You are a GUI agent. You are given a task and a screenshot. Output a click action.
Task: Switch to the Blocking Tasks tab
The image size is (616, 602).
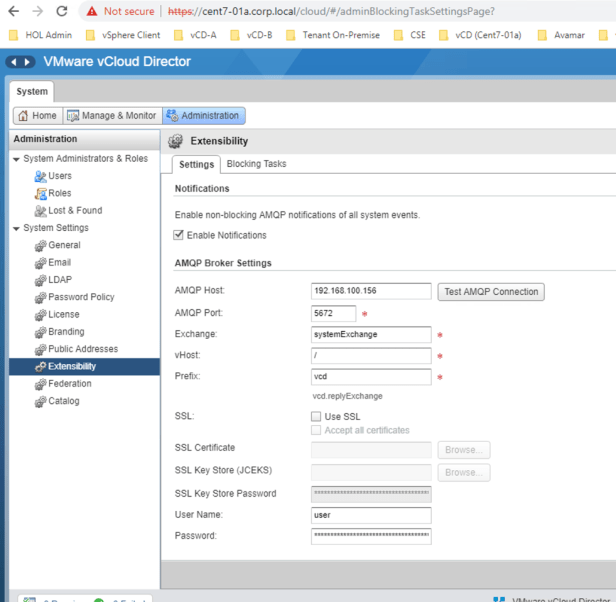pyautogui.click(x=256, y=164)
